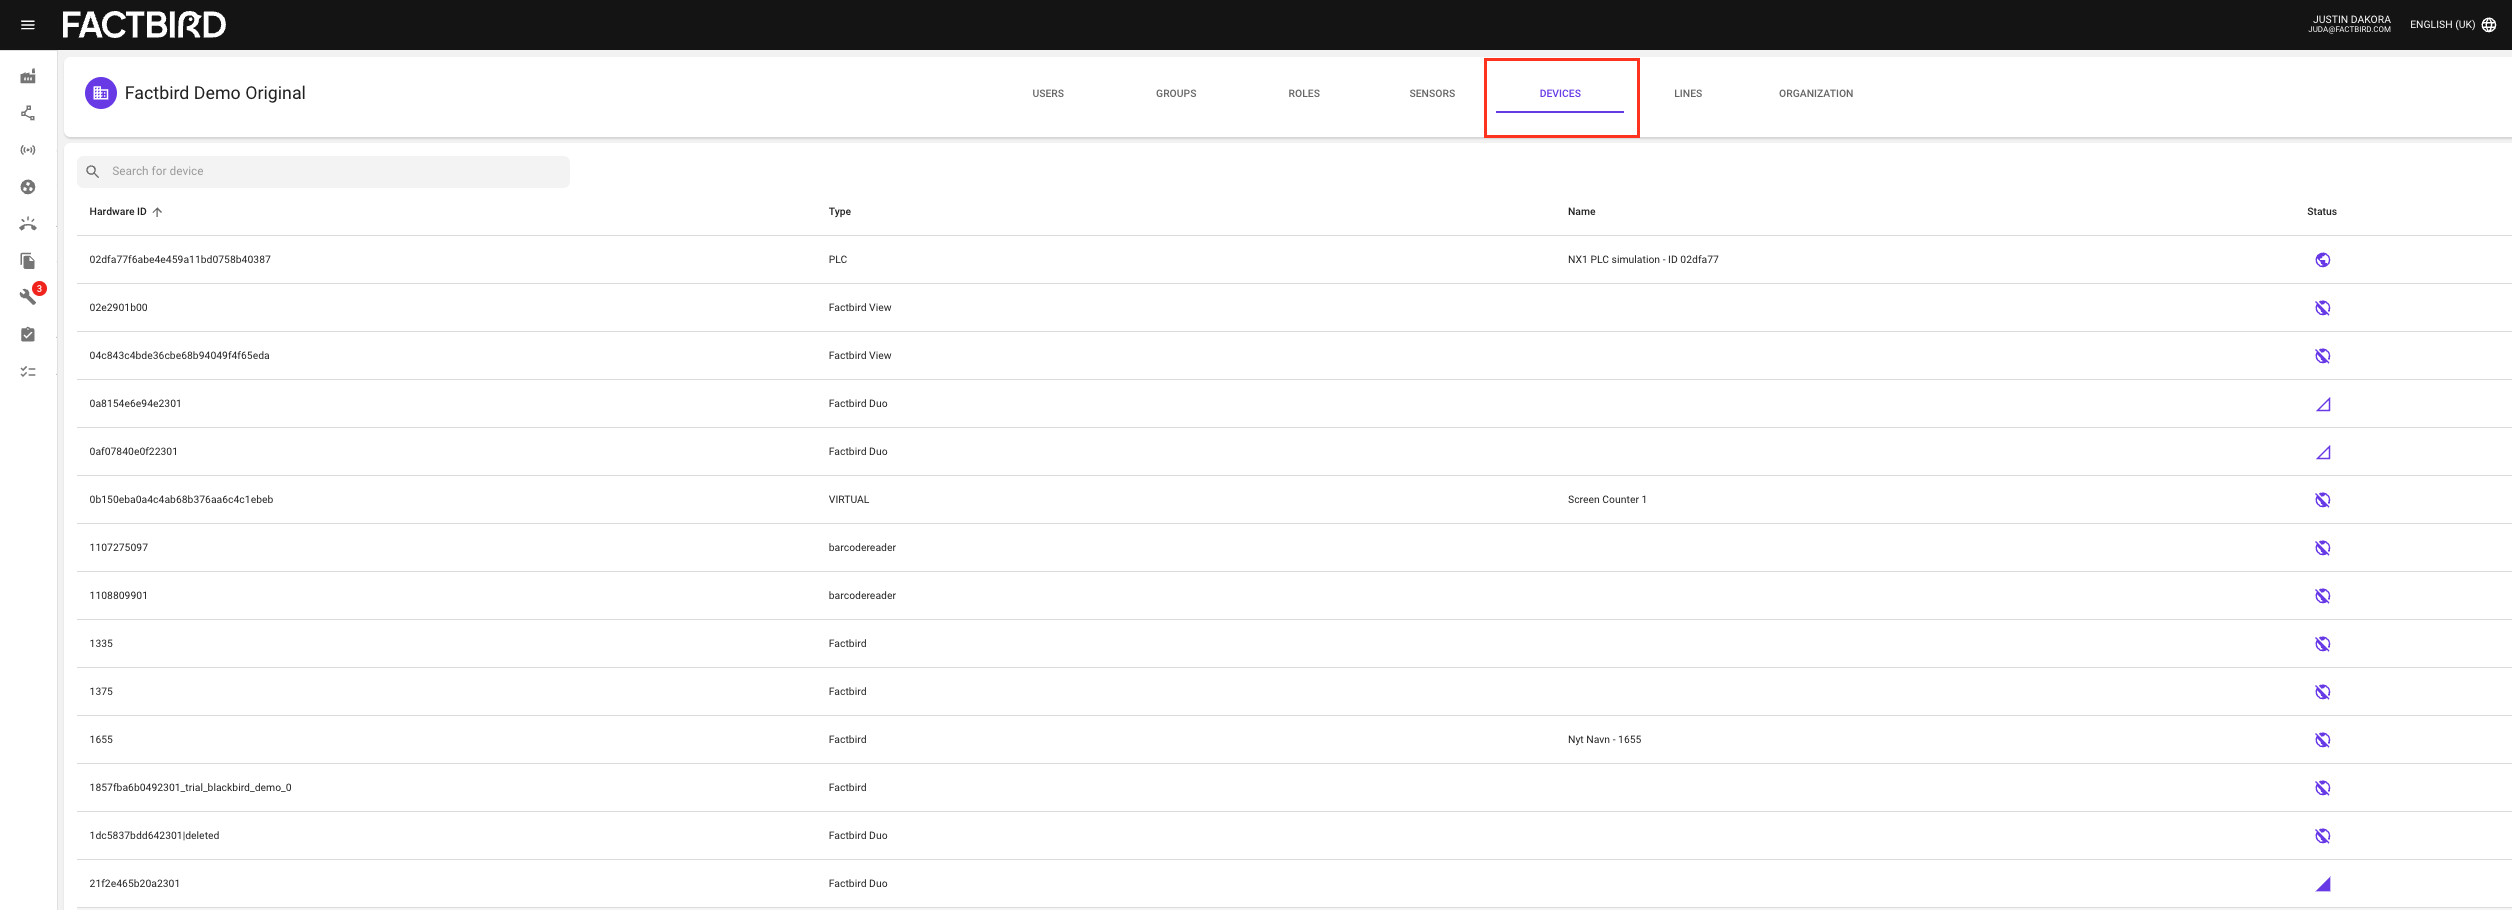Switch to the Lines tab
The width and height of the screenshot is (2512, 910).
click(1688, 94)
